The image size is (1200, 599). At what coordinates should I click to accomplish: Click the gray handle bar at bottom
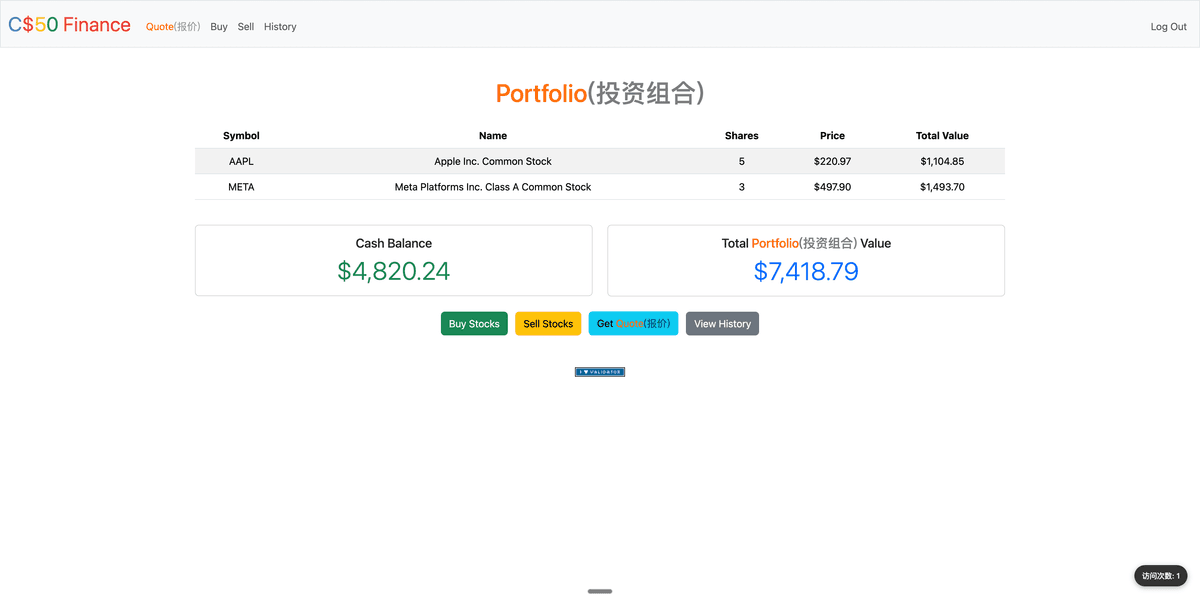click(x=600, y=591)
